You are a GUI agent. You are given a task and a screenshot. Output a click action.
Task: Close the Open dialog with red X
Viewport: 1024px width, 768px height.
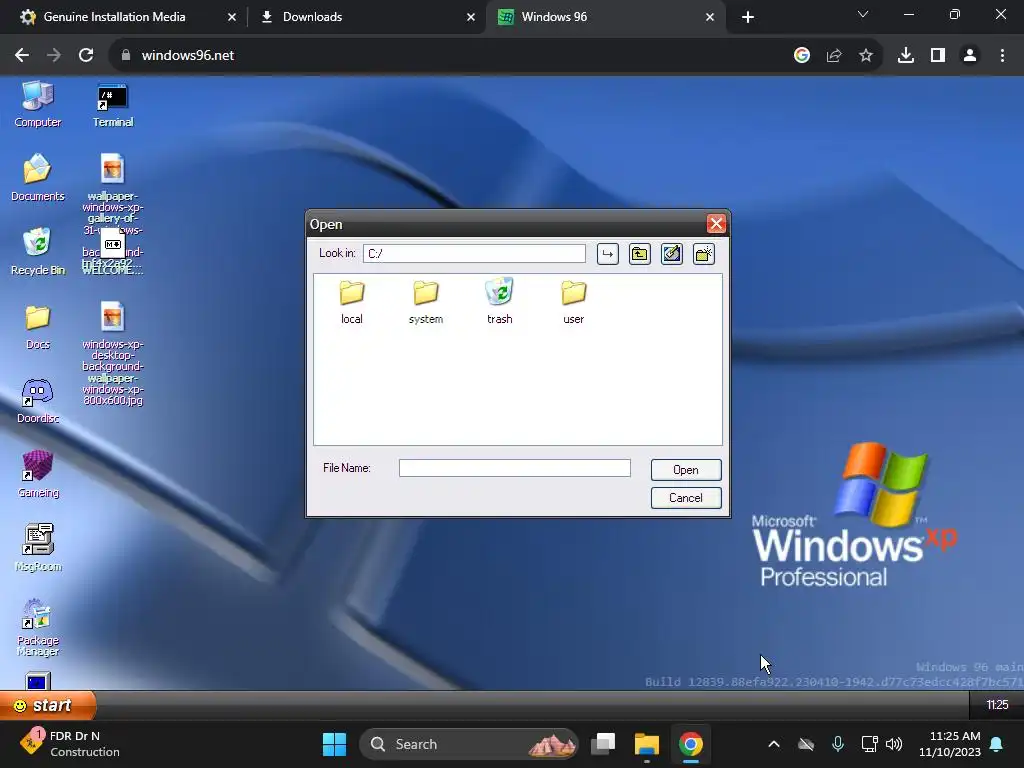(x=716, y=224)
